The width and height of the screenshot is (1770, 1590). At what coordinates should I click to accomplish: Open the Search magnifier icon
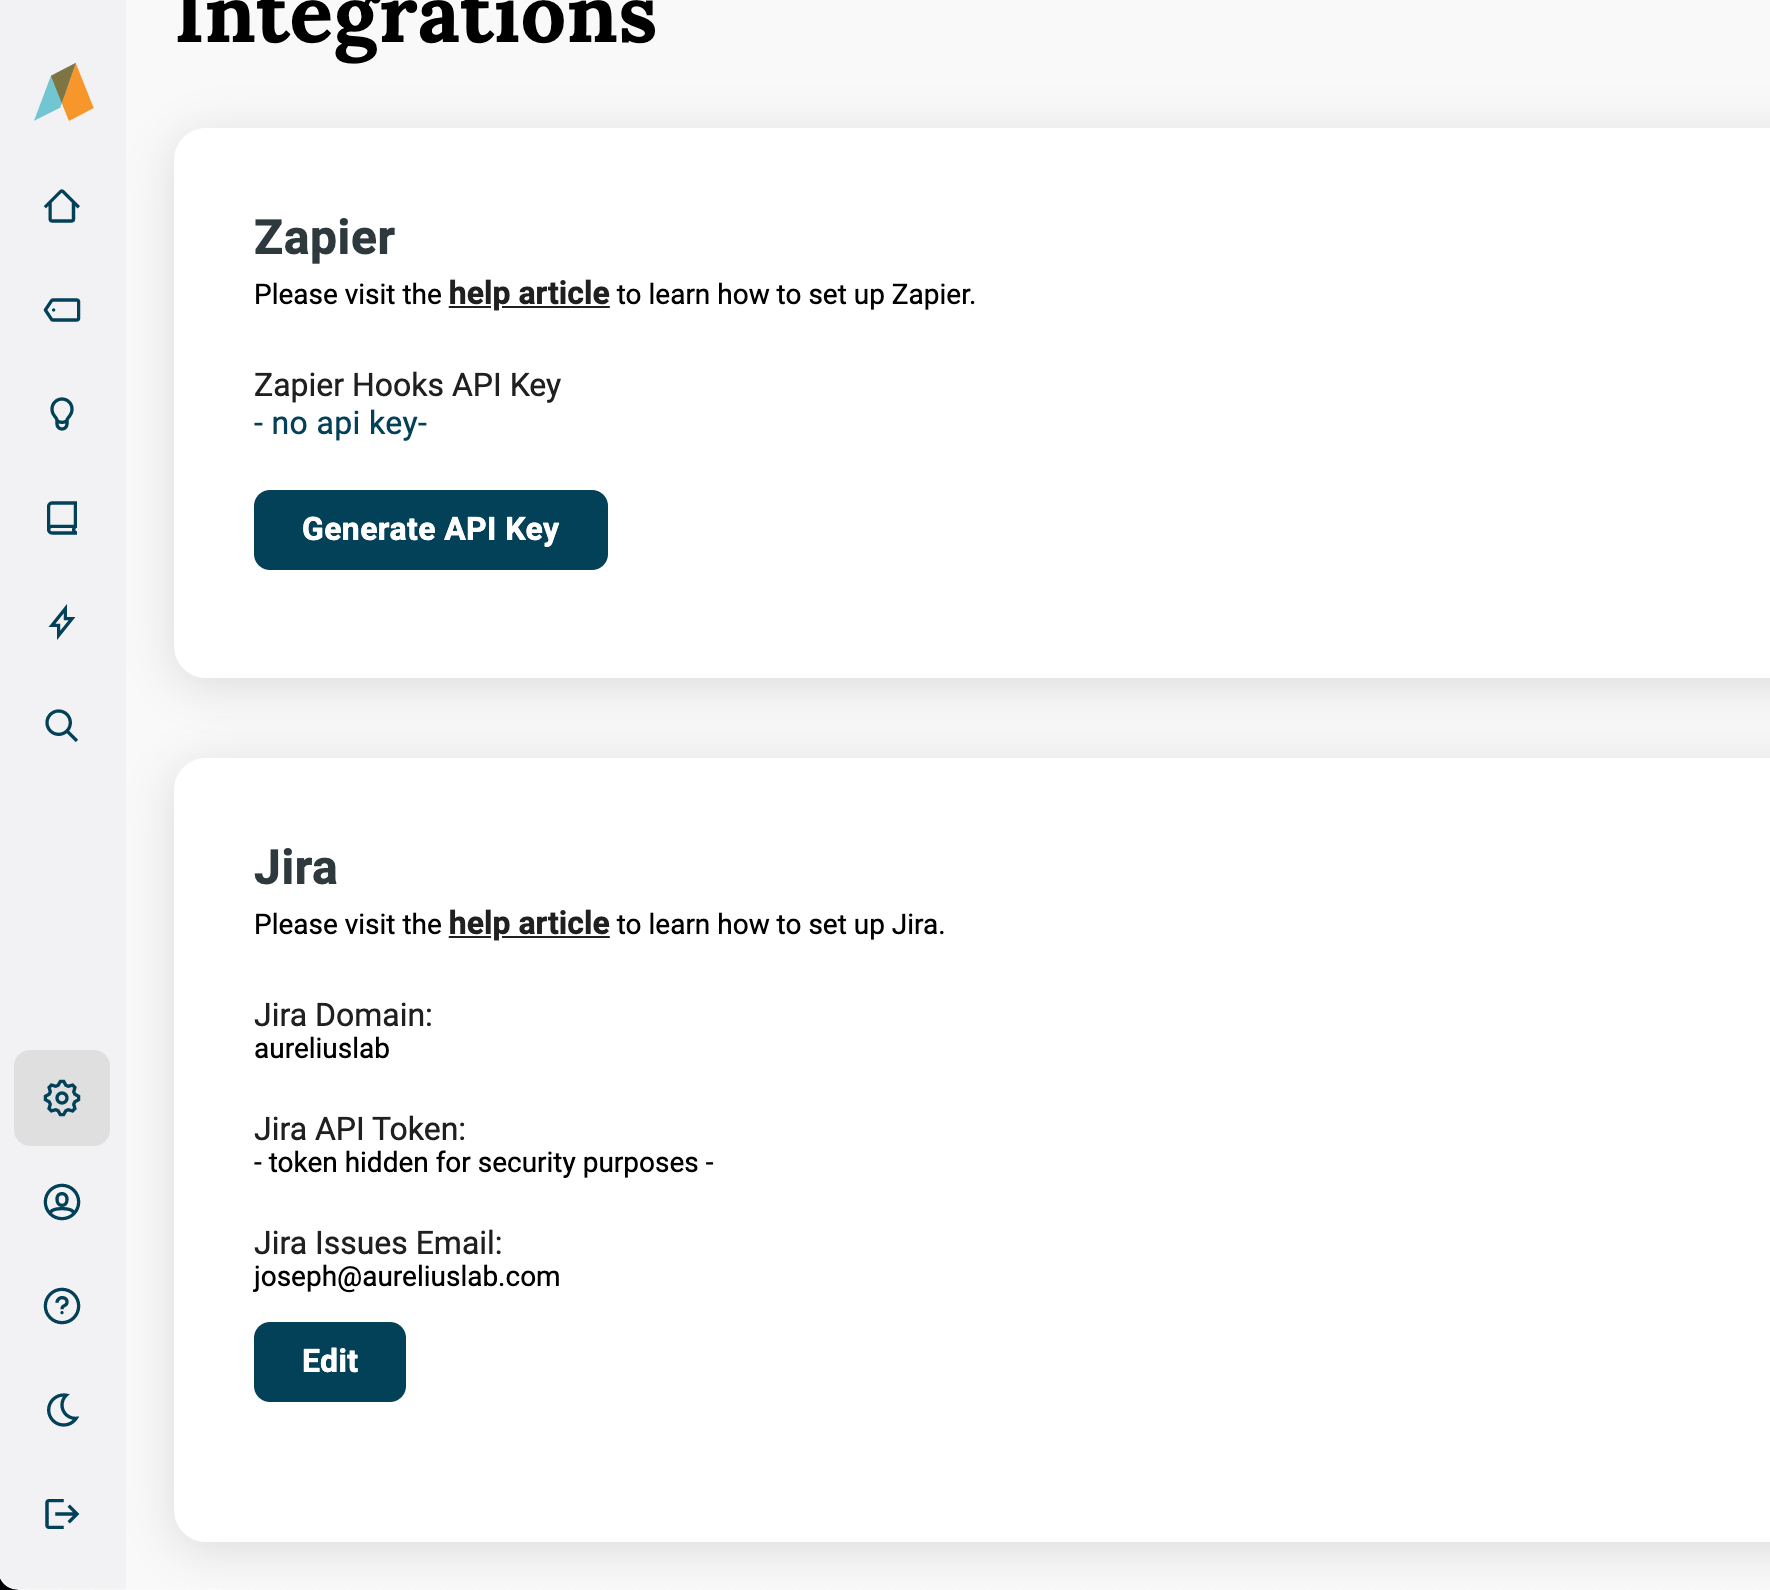pyautogui.click(x=62, y=726)
